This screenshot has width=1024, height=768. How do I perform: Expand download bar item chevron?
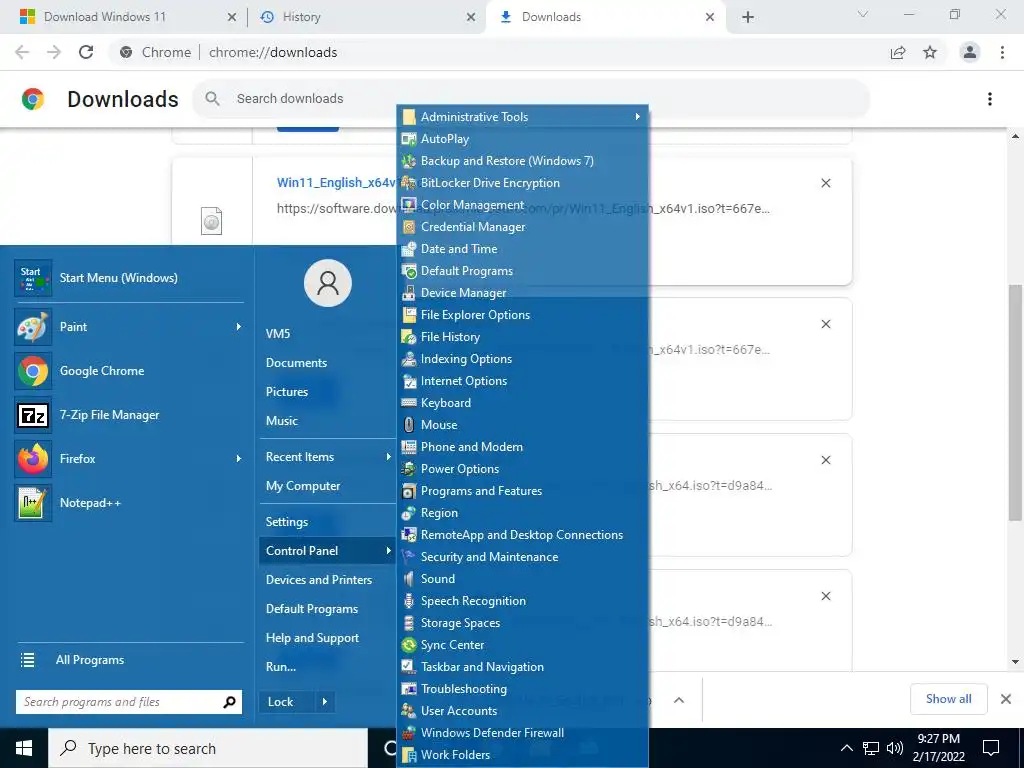[x=679, y=700]
